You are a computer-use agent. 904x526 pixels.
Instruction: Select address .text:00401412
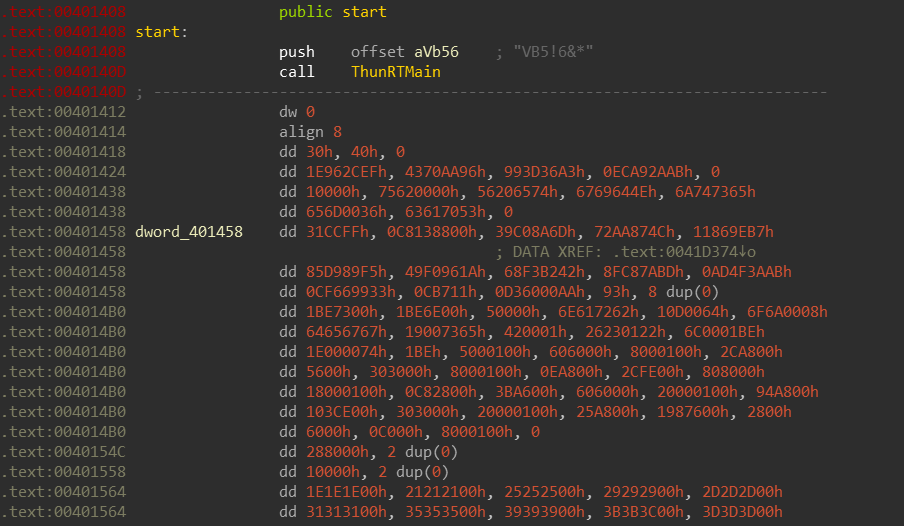coord(63,112)
